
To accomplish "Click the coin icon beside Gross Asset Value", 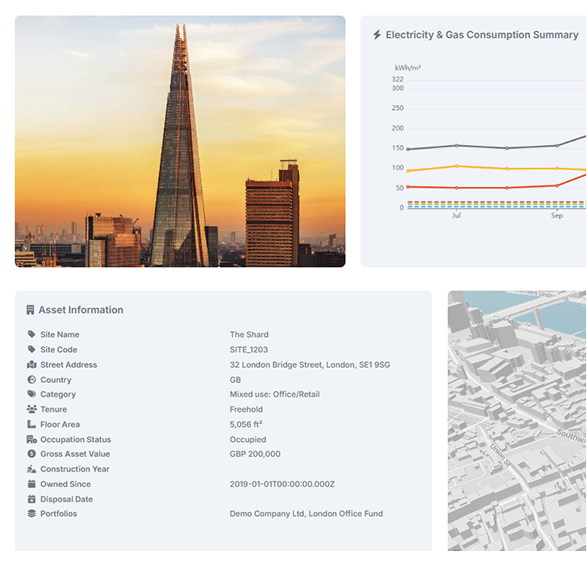I will coord(31,454).
